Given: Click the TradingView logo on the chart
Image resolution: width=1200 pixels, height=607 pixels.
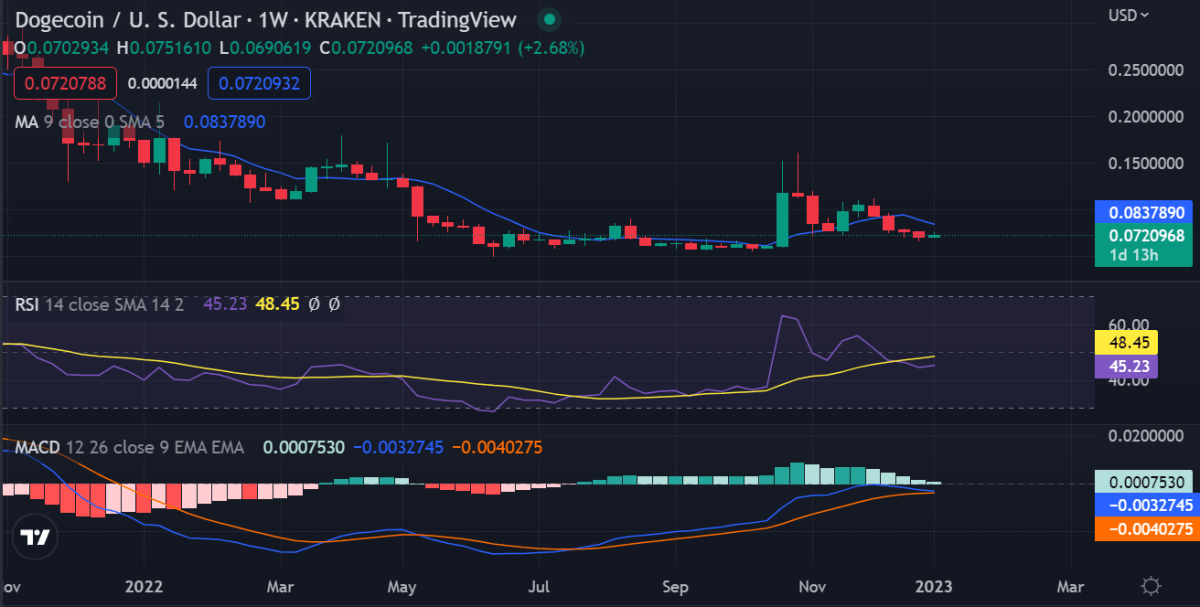Looking at the screenshot, I should [x=36, y=536].
